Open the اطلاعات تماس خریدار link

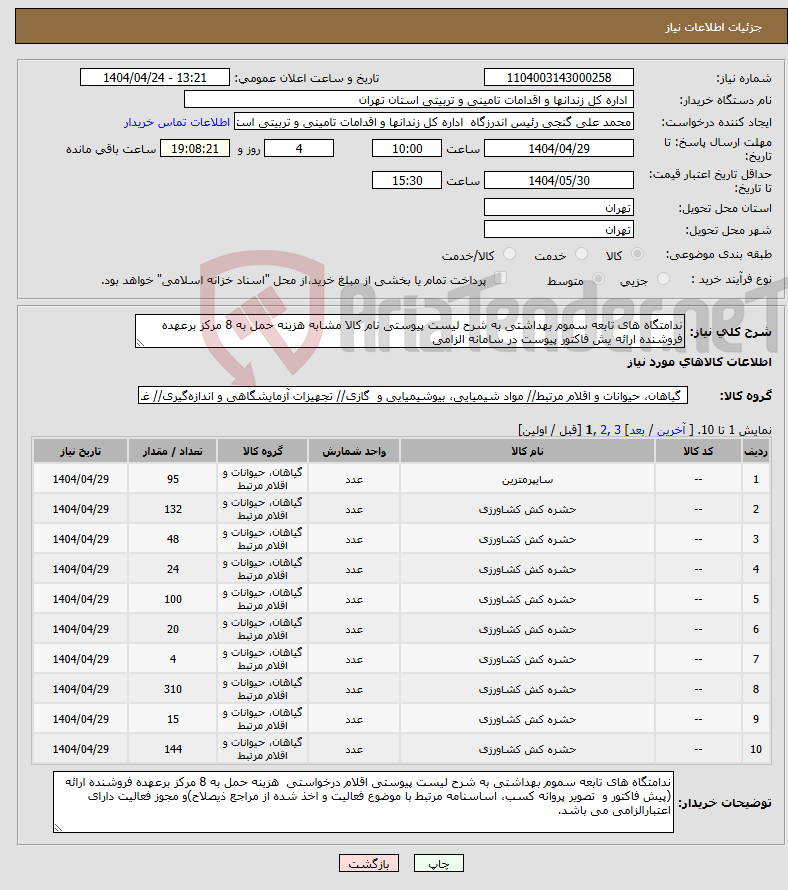click(x=177, y=123)
